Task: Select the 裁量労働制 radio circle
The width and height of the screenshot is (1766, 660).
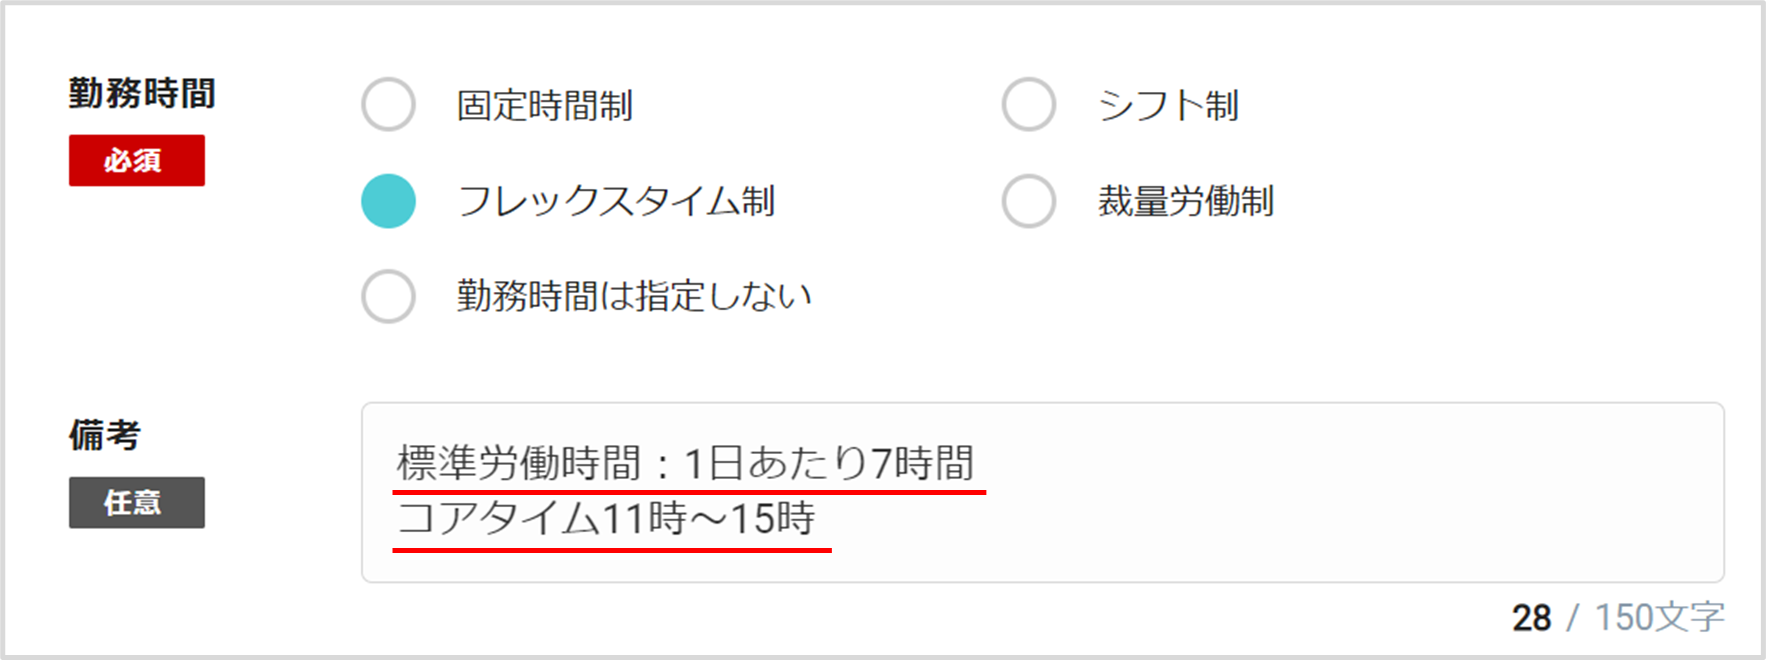Action: [x=1029, y=200]
